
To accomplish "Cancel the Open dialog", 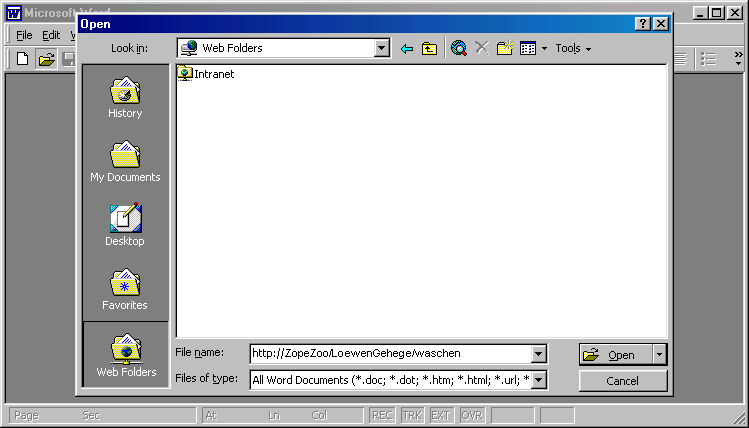I will [x=622, y=381].
